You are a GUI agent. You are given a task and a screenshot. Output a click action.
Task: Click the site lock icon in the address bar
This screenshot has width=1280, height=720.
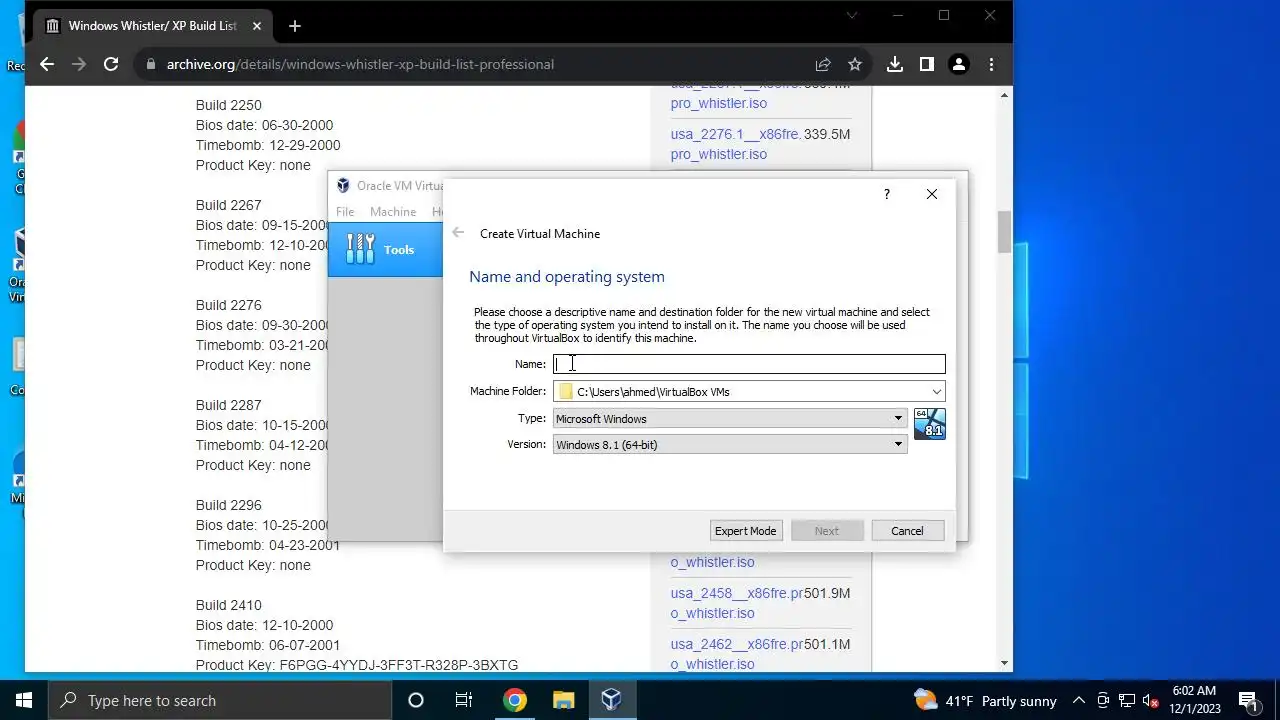(150, 64)
